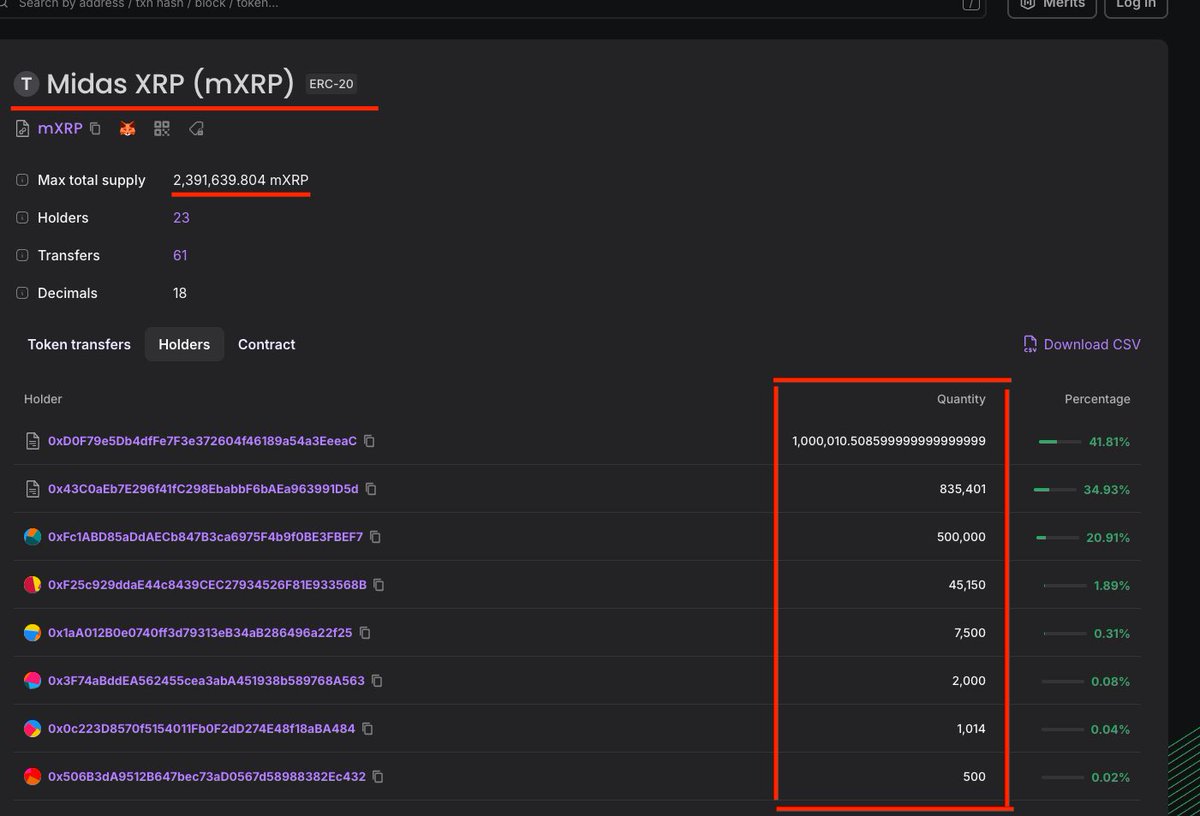Click the info icon next to Decimals

[x=22, y=294]
